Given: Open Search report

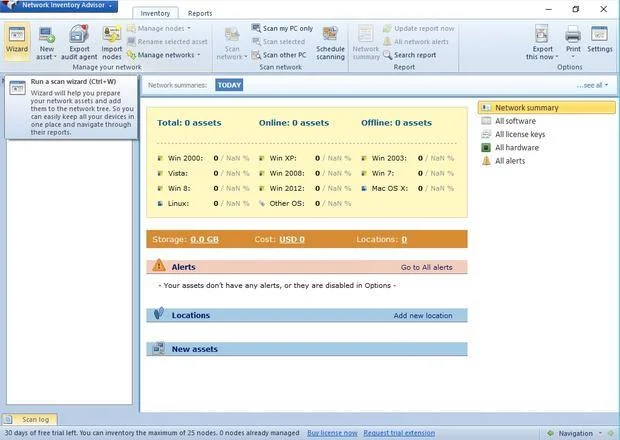Looking at the screenshot, I should pyautogui.click(x=409, y=55).
